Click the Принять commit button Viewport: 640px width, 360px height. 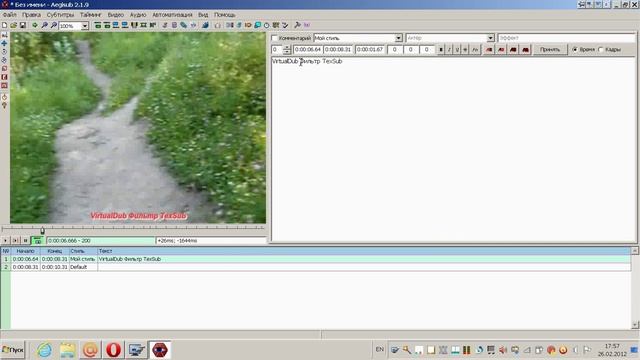pos(550,49)
